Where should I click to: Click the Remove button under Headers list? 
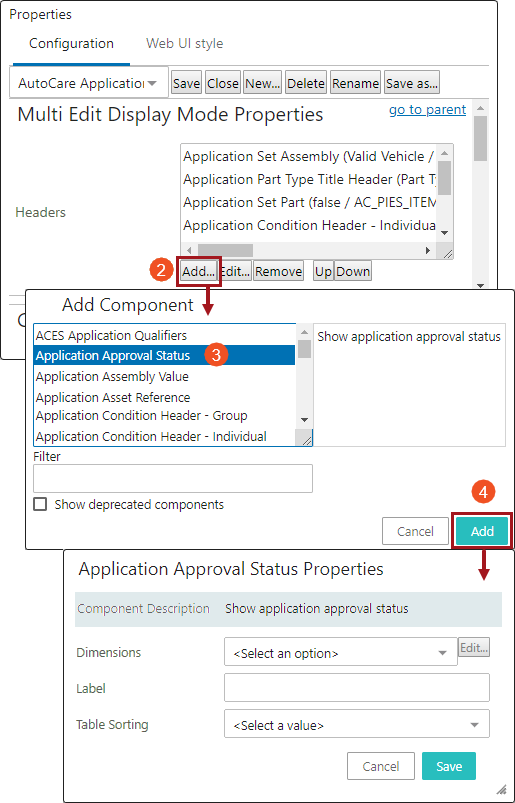278,271
